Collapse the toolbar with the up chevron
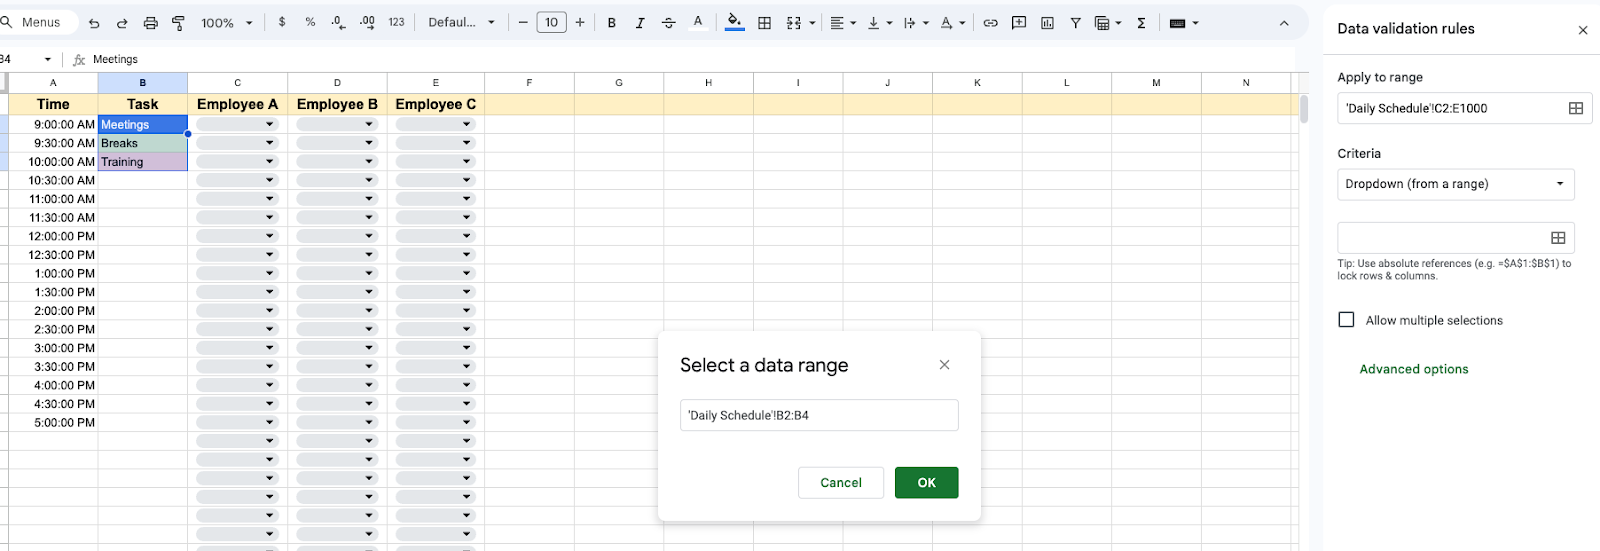The image size is (1600, 551). 1284,23
